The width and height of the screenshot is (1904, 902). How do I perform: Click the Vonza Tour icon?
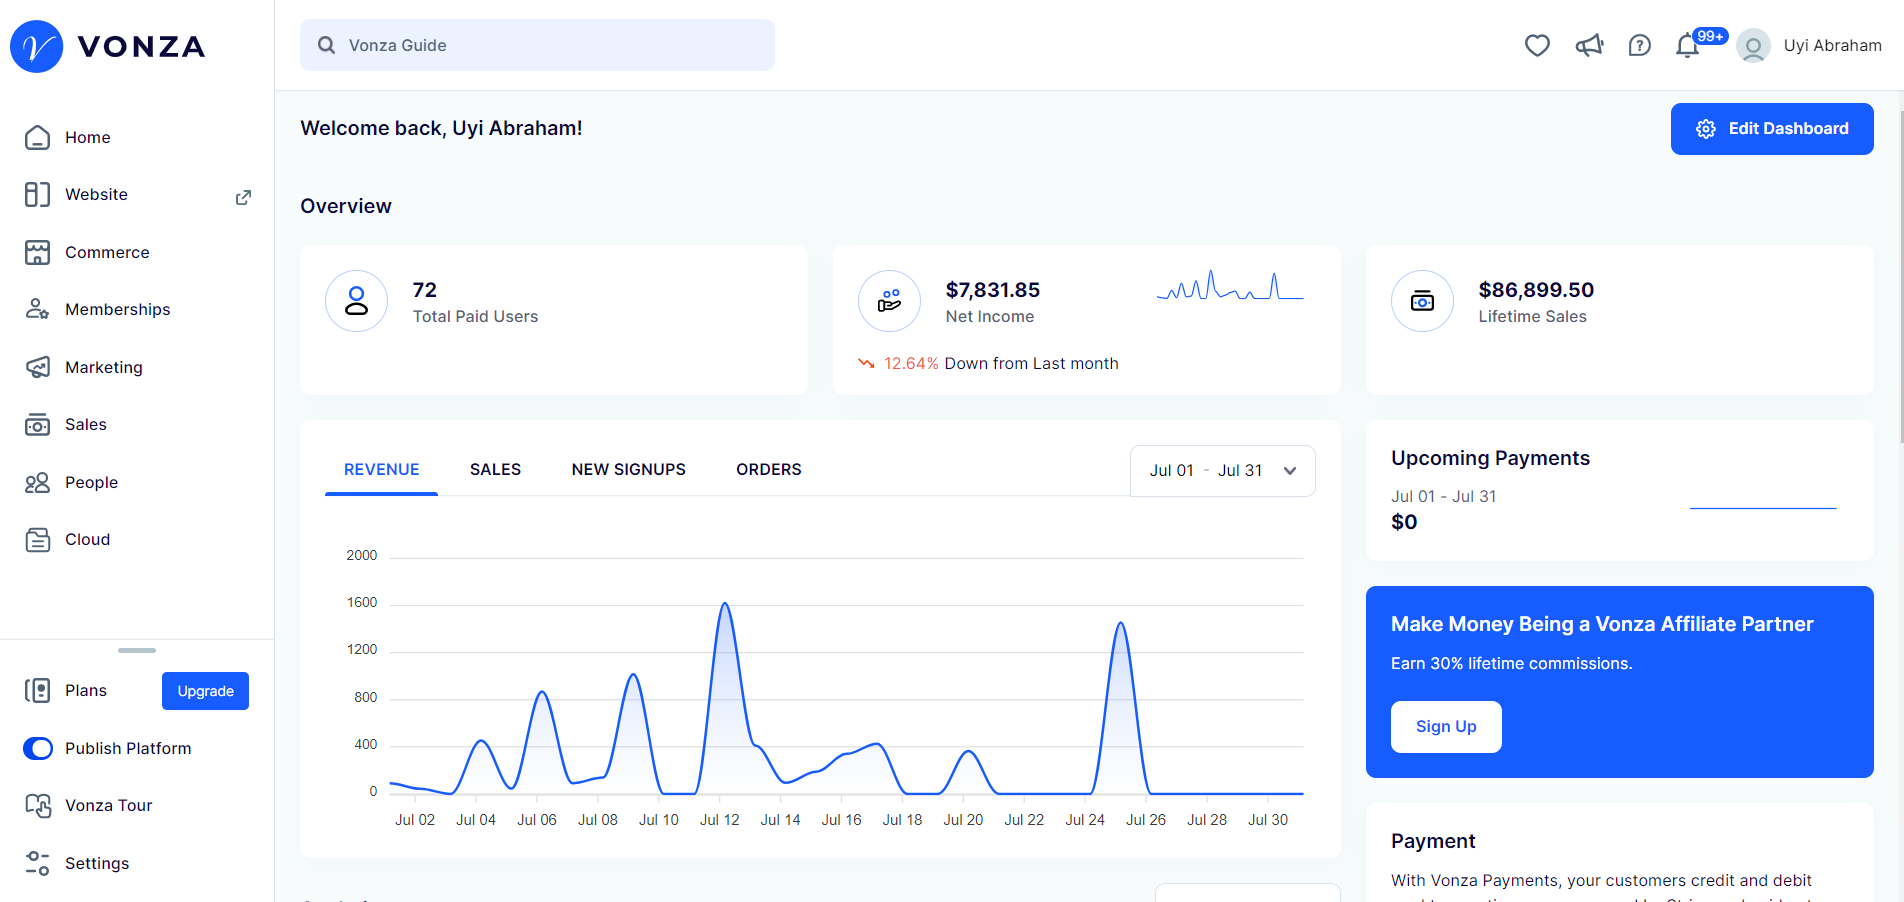(37, 805)
